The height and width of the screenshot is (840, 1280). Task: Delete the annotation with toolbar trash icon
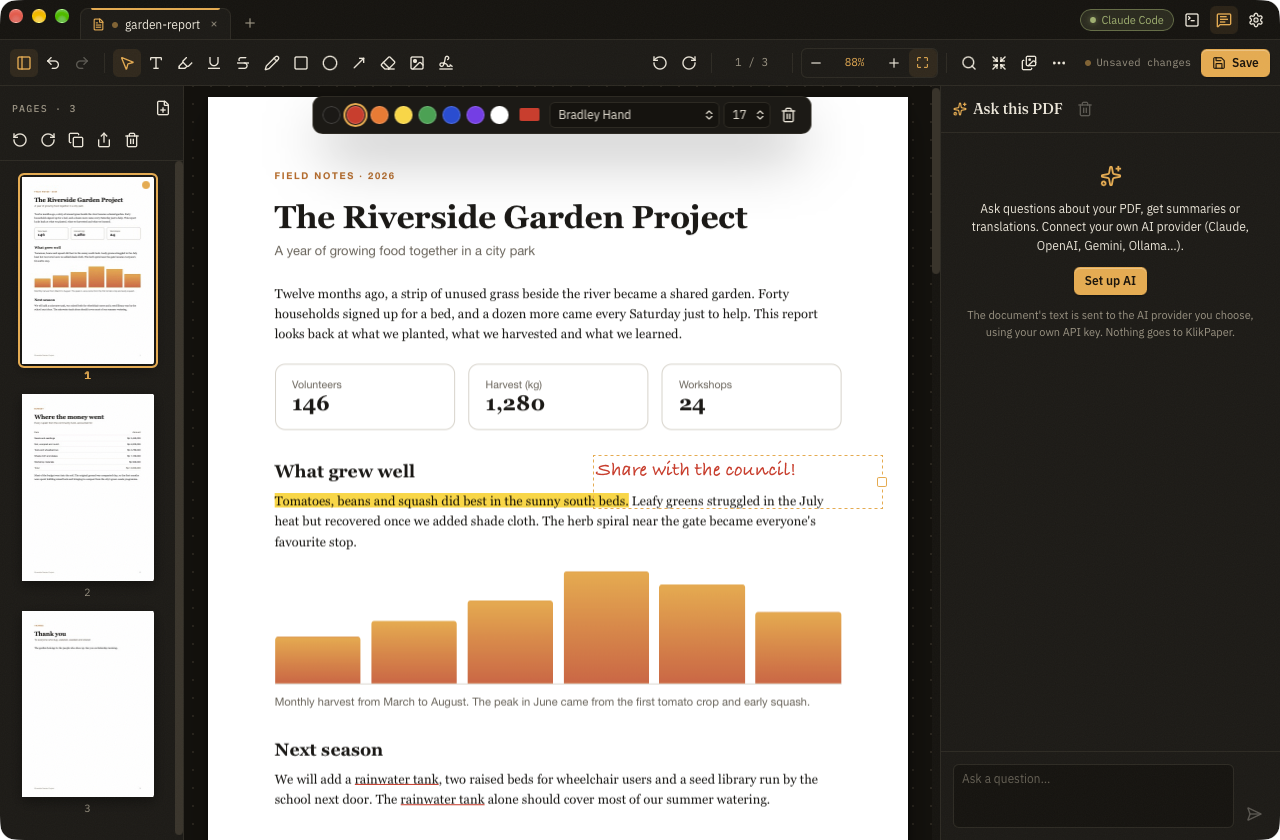pos(788,115)
